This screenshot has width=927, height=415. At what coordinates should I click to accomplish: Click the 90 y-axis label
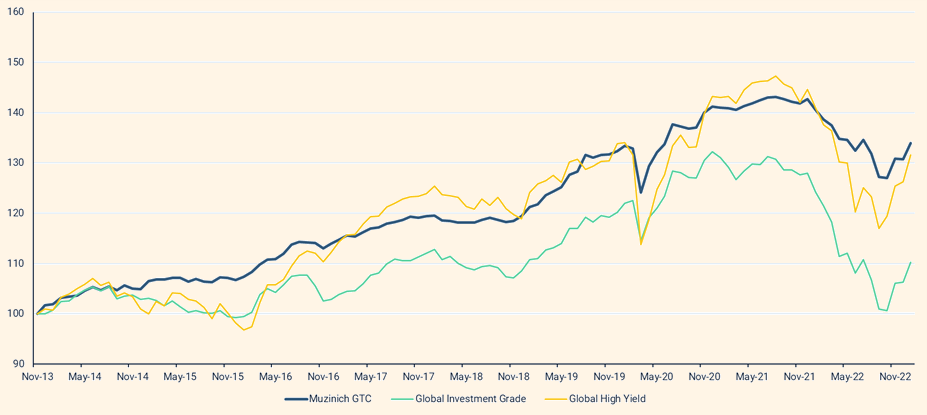(19, 363)
